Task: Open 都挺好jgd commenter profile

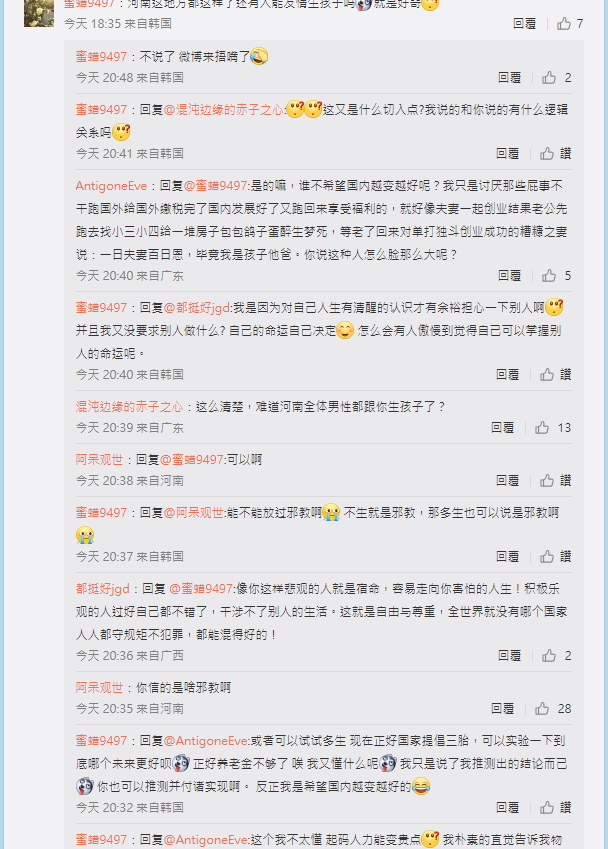Action: [103, 589]
